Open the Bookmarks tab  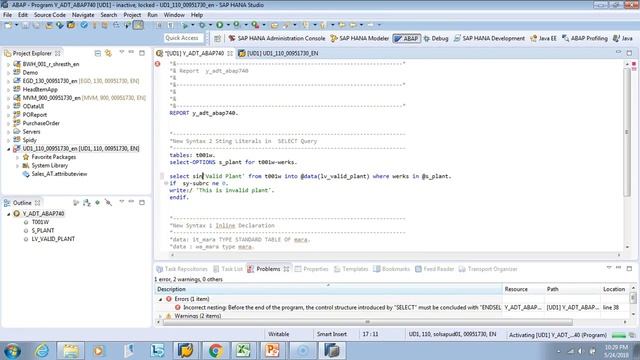tap(391, 269)
